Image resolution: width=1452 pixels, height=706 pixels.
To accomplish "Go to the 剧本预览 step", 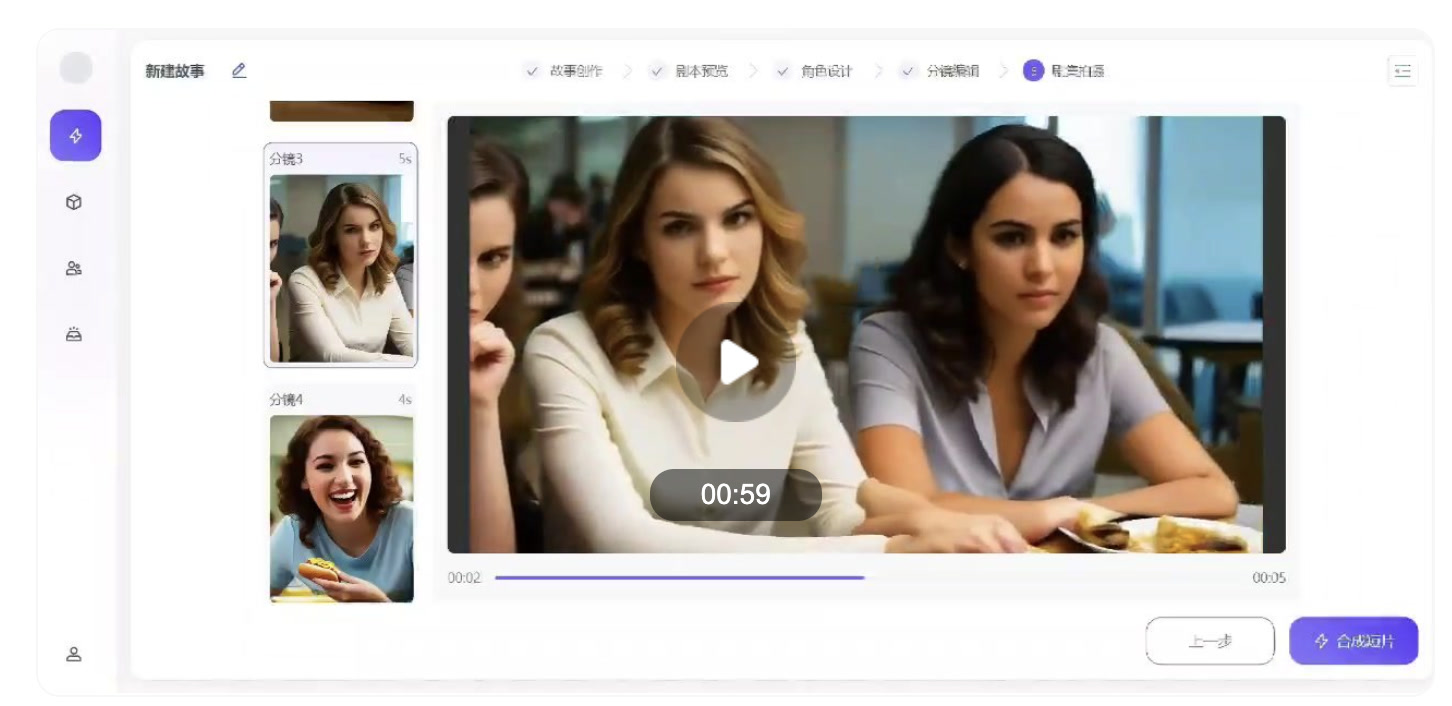I will (x=689, y=71).
